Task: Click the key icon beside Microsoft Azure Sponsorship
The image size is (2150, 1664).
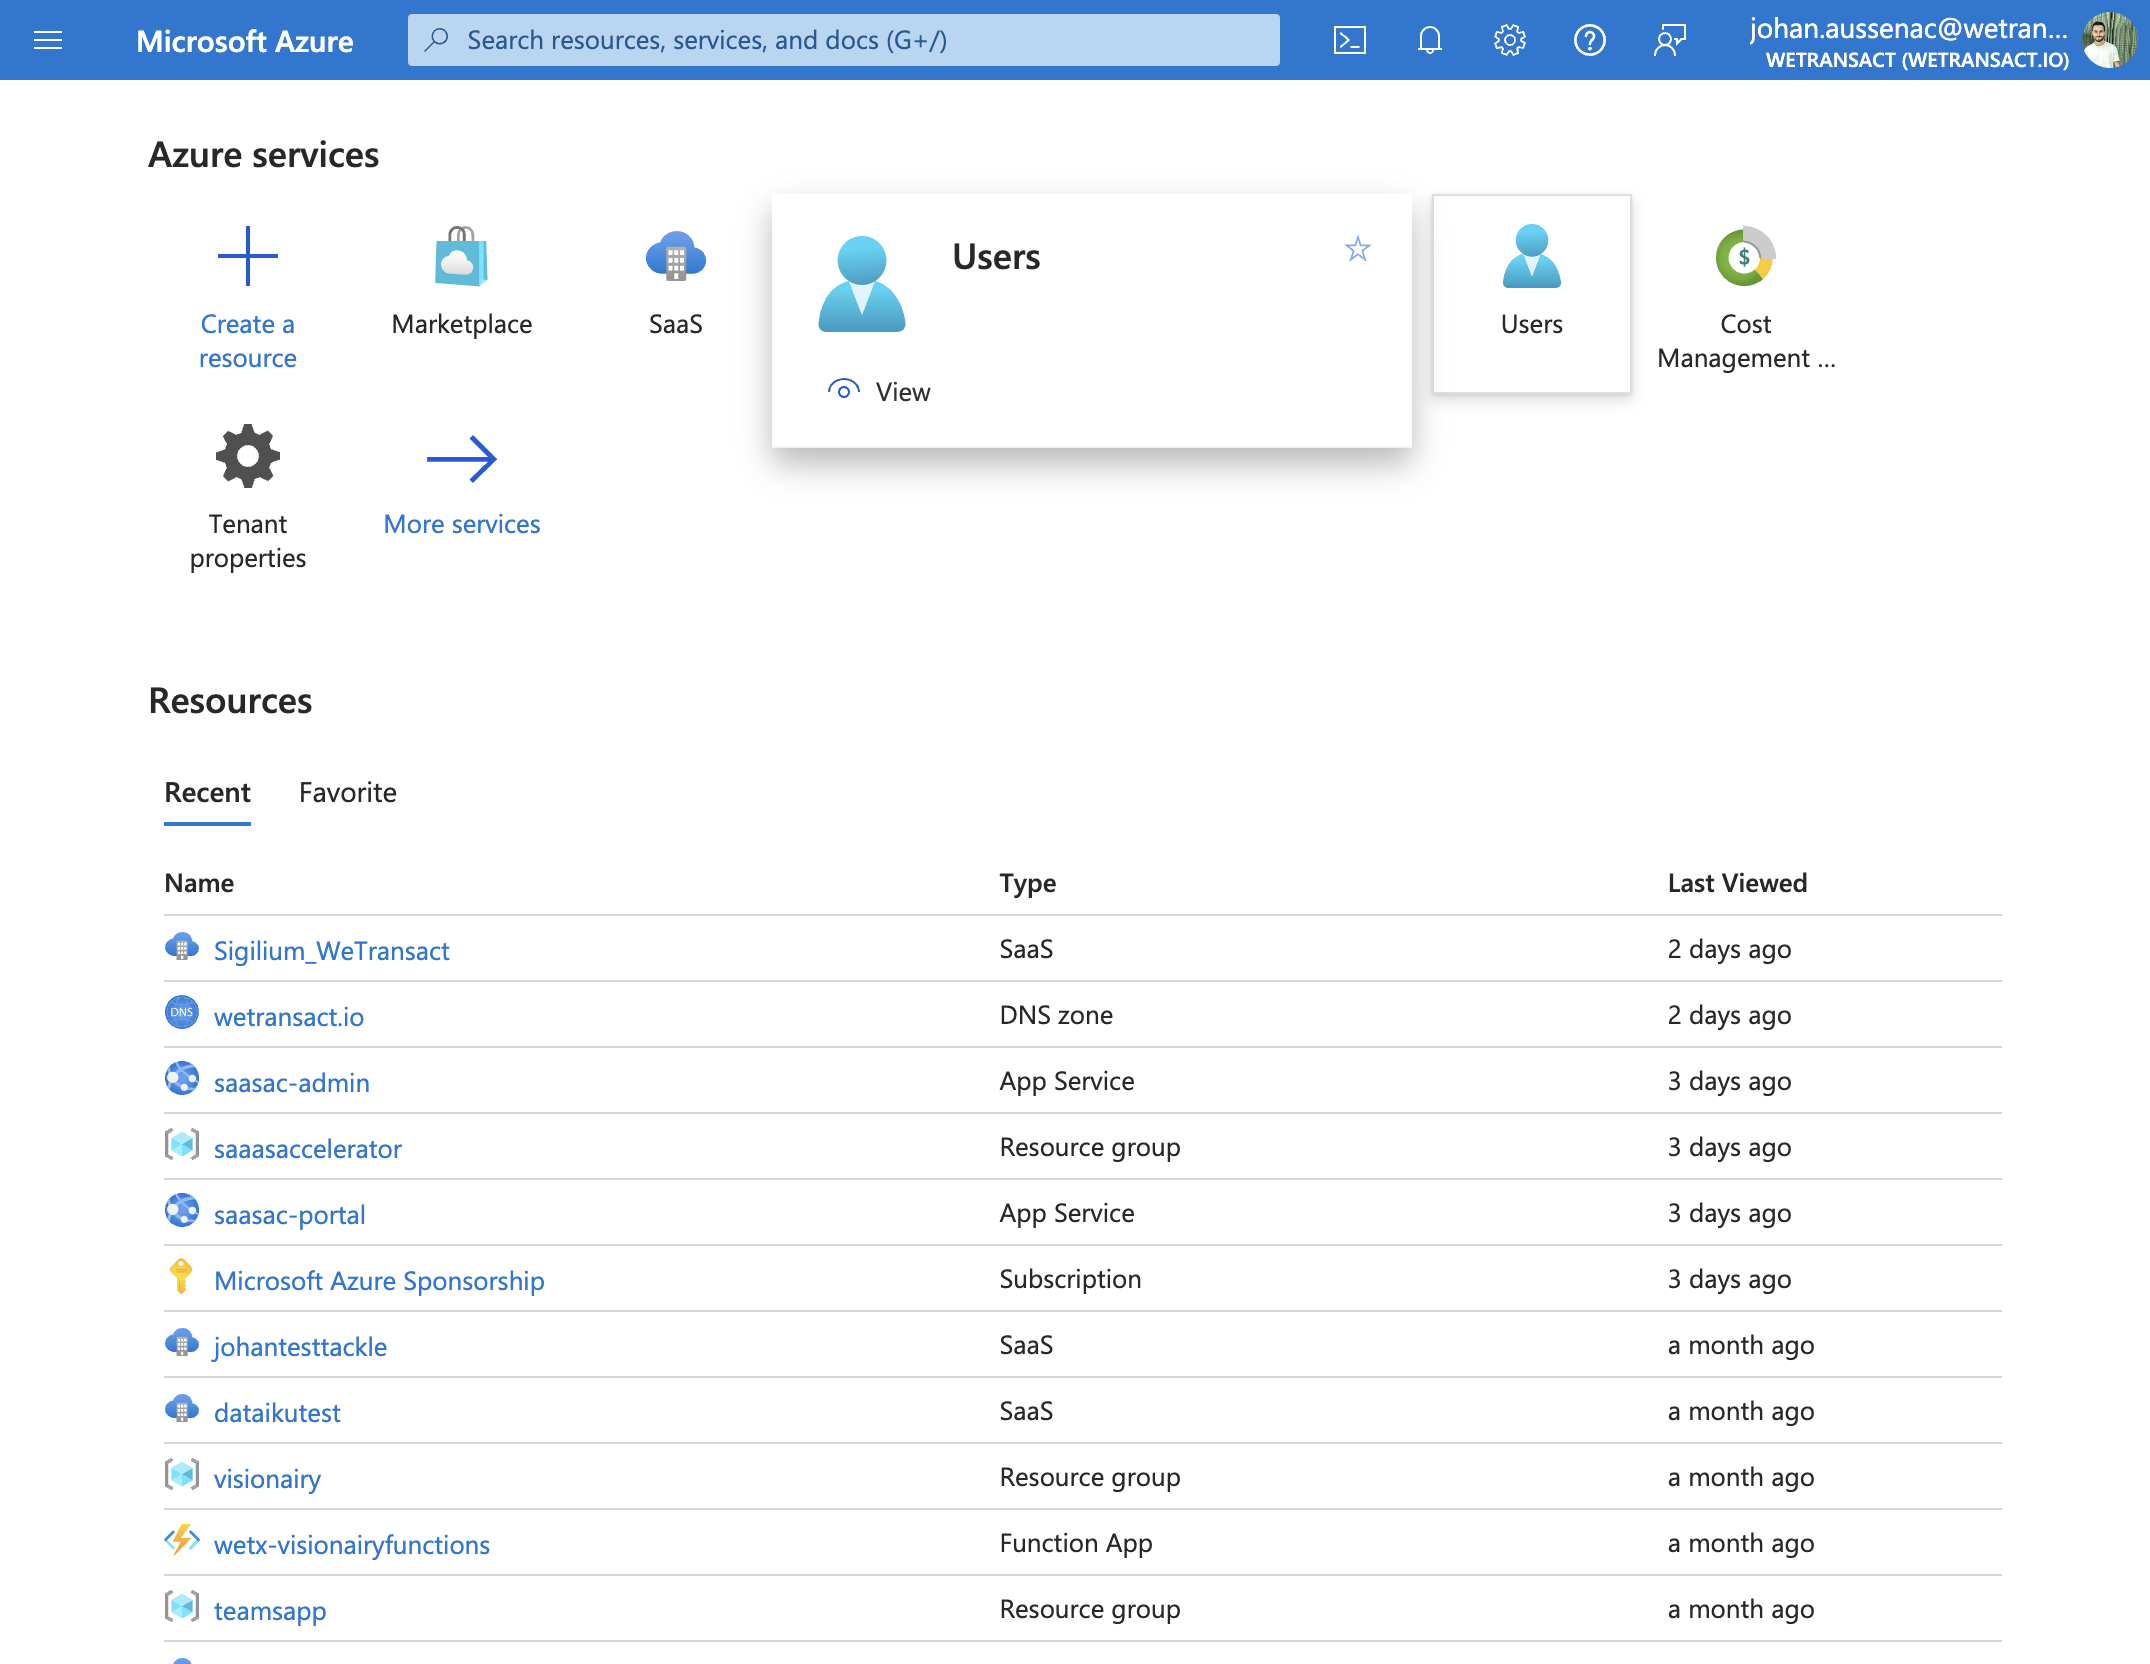Action: click(x=181, y=1277)
